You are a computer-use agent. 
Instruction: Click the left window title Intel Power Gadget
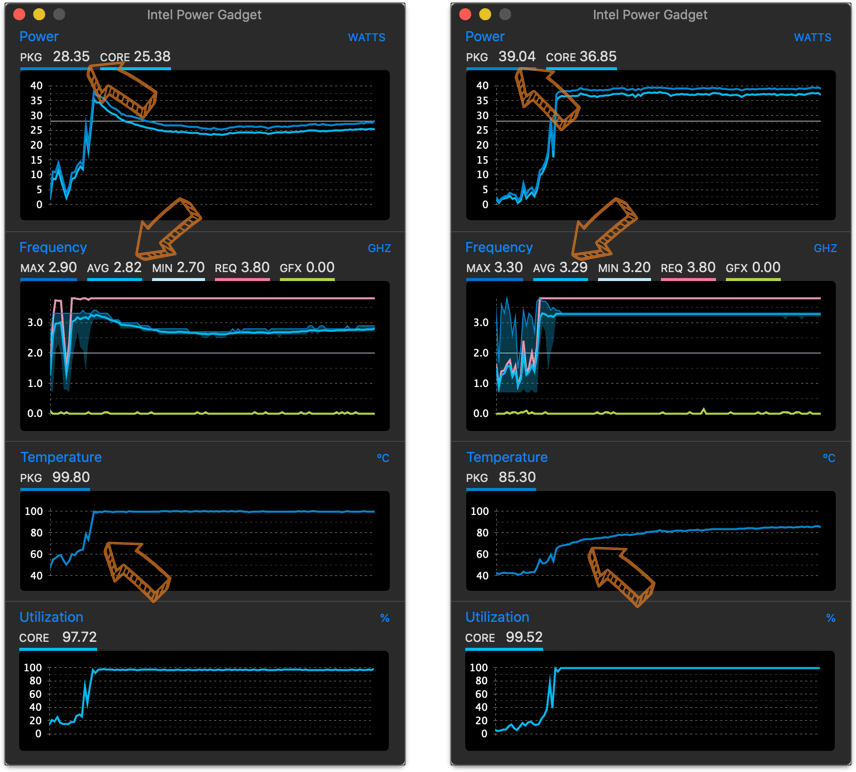204,15
